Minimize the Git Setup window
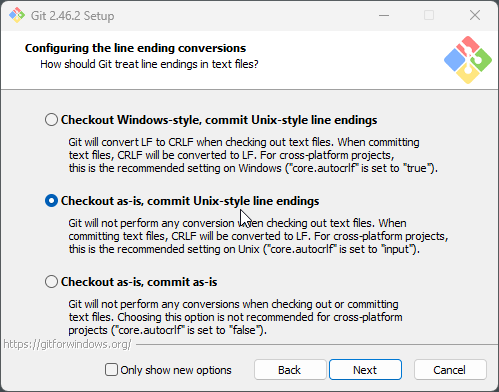This screenshot has width=499, height=392. coord(384,15)
